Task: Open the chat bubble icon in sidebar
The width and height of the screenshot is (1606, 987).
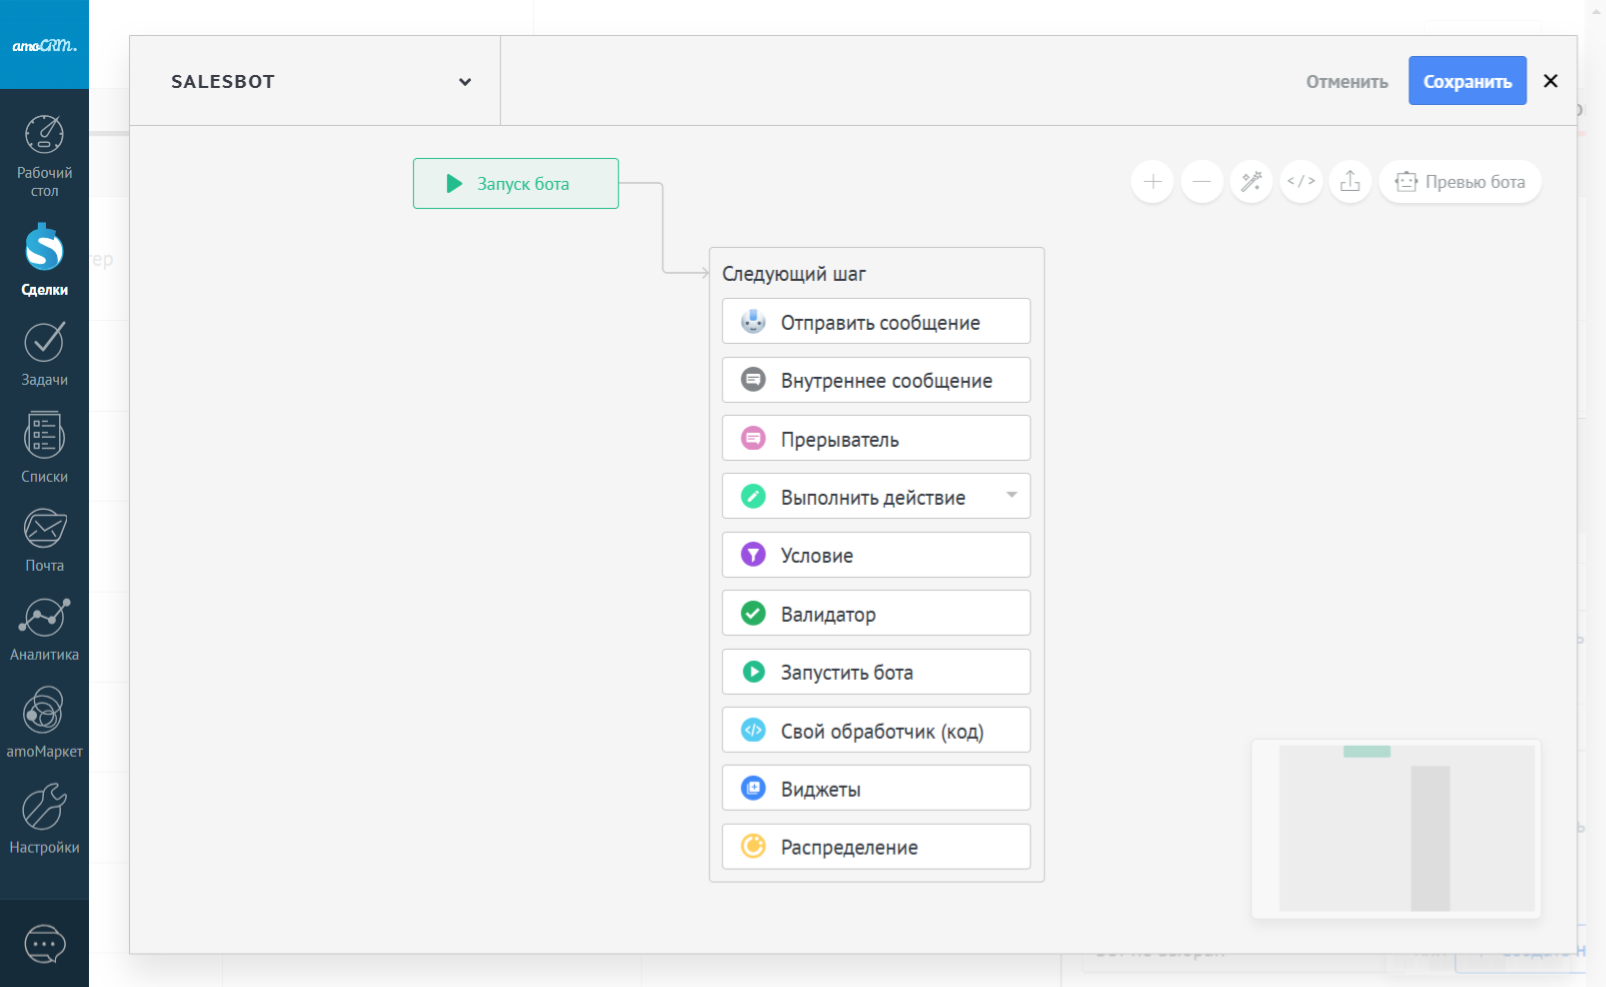Action: click(44, 944)
